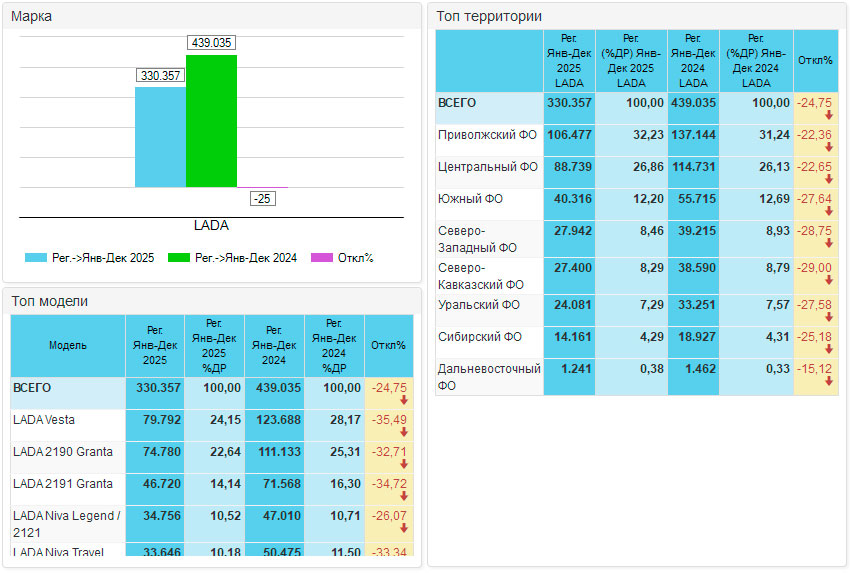Select the Топ модели panel title
This screenshot has width=850, height=573.
click(50, 301)
